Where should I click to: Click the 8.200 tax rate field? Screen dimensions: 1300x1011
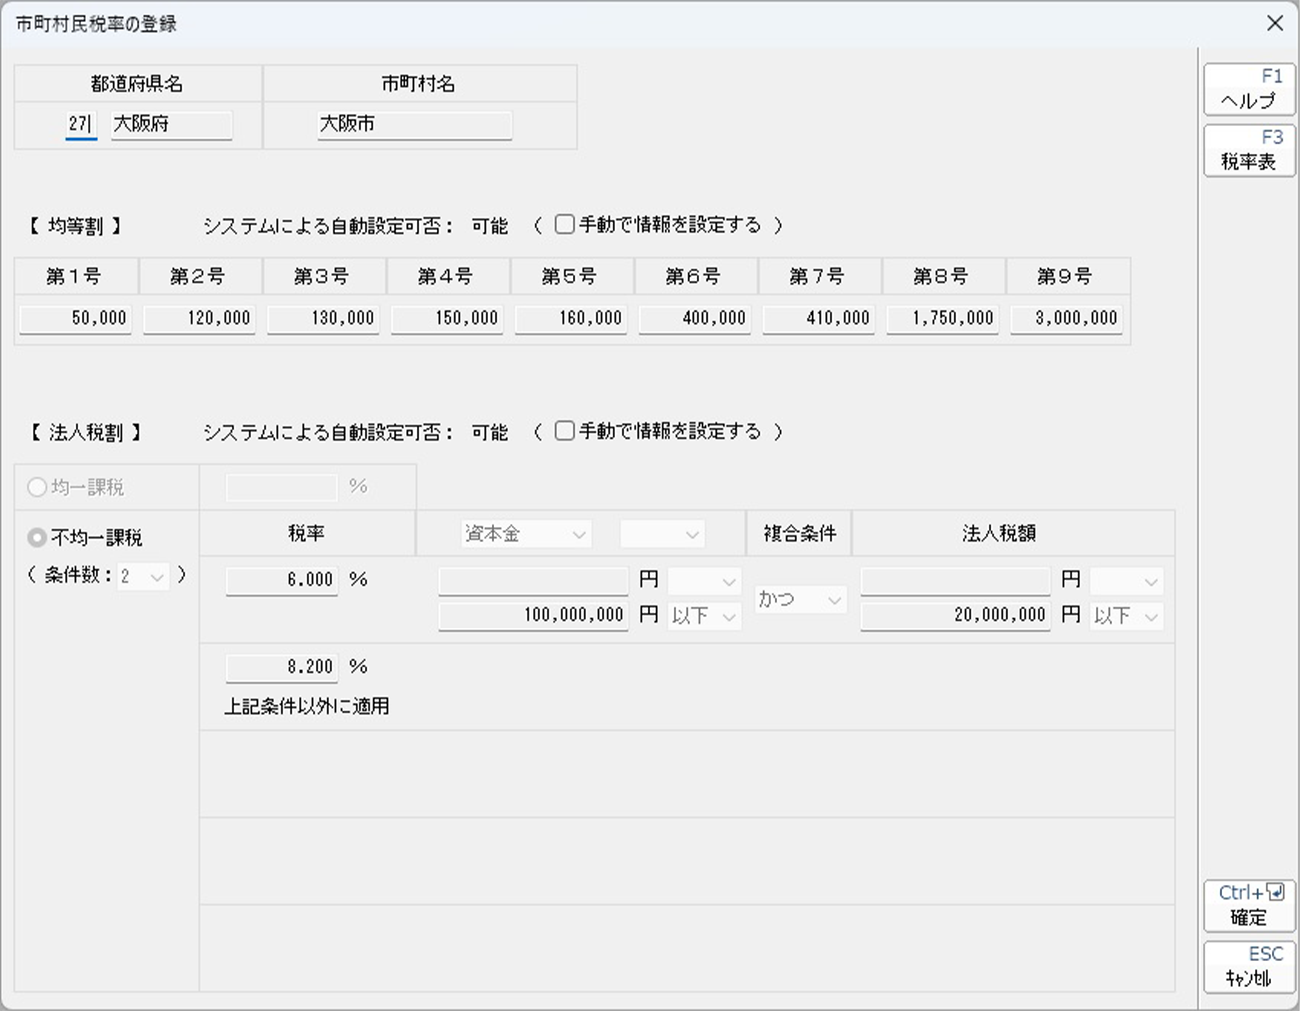coord(282,667)
